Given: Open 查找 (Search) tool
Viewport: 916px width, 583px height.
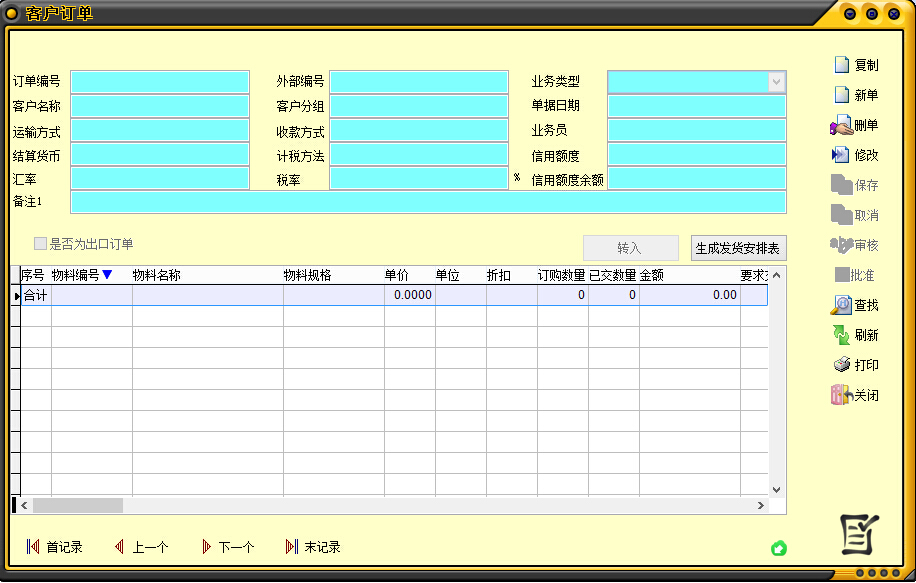Looking at the screenshot, I should click(x=842, y=305).
